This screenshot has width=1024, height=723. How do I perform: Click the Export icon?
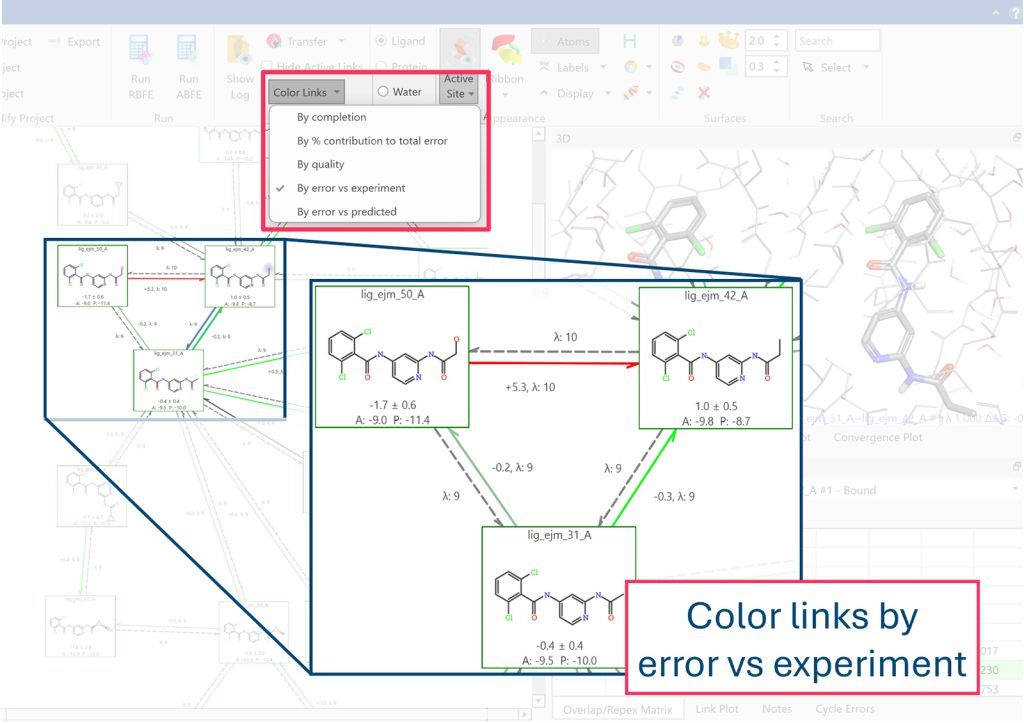tap(55, 41)
